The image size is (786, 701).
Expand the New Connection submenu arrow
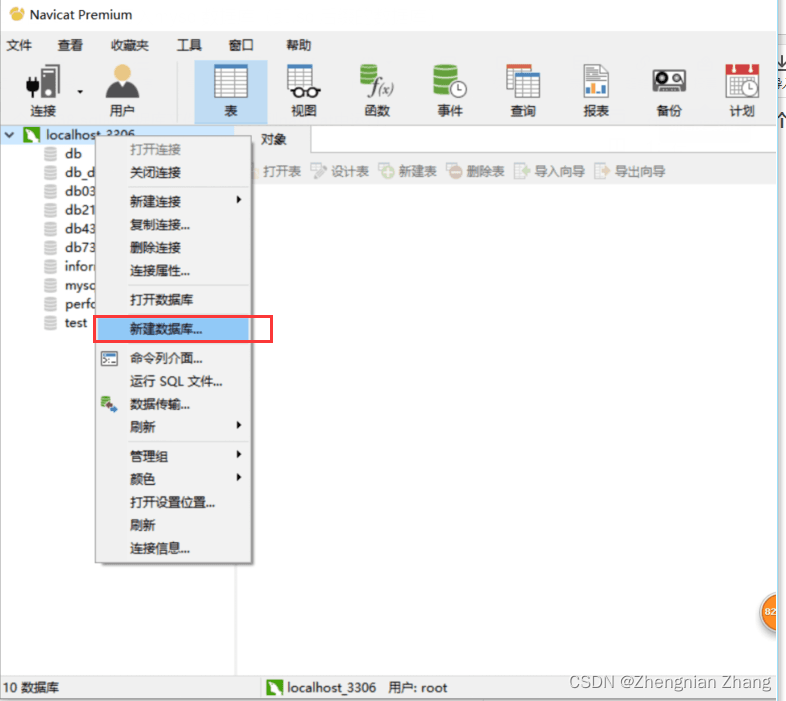coord(238,201)
